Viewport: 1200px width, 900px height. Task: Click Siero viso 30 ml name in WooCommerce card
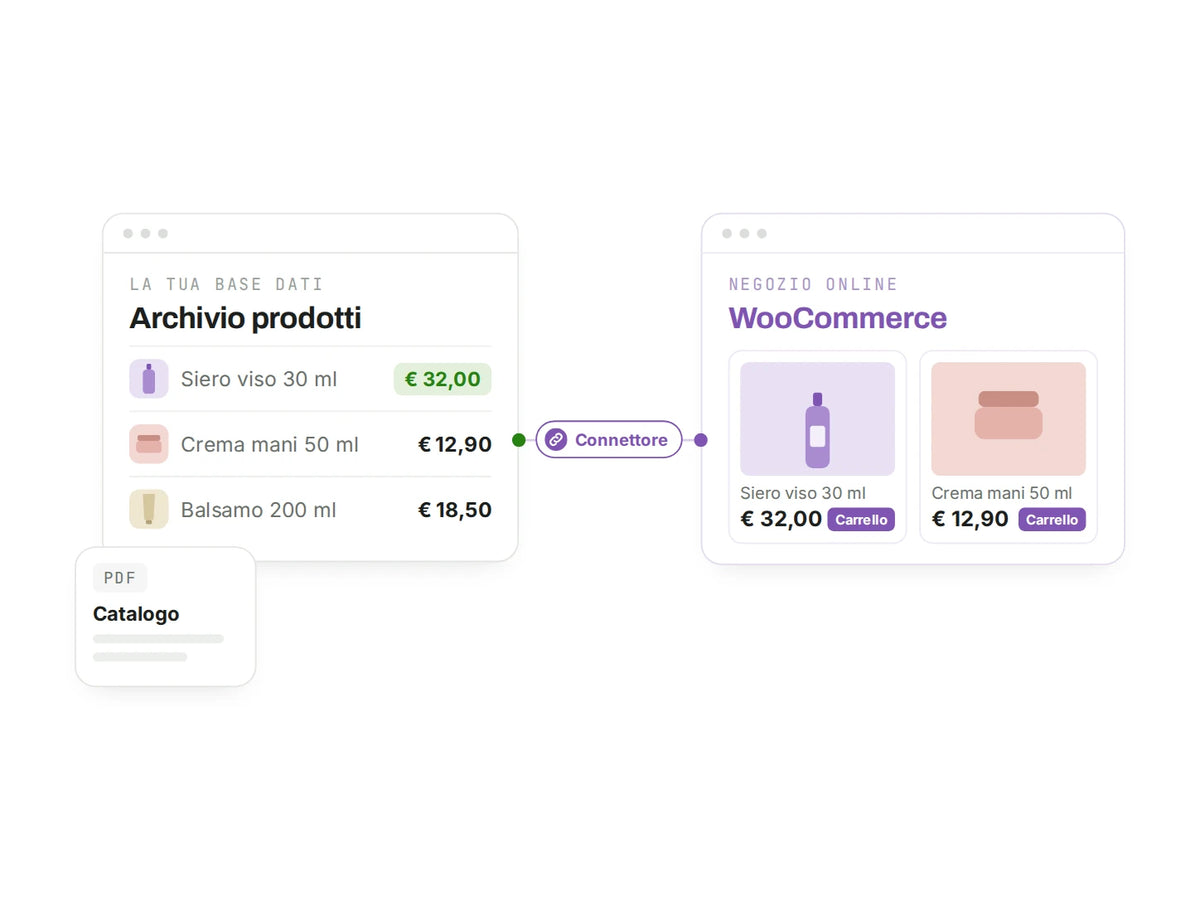point(803,493)
